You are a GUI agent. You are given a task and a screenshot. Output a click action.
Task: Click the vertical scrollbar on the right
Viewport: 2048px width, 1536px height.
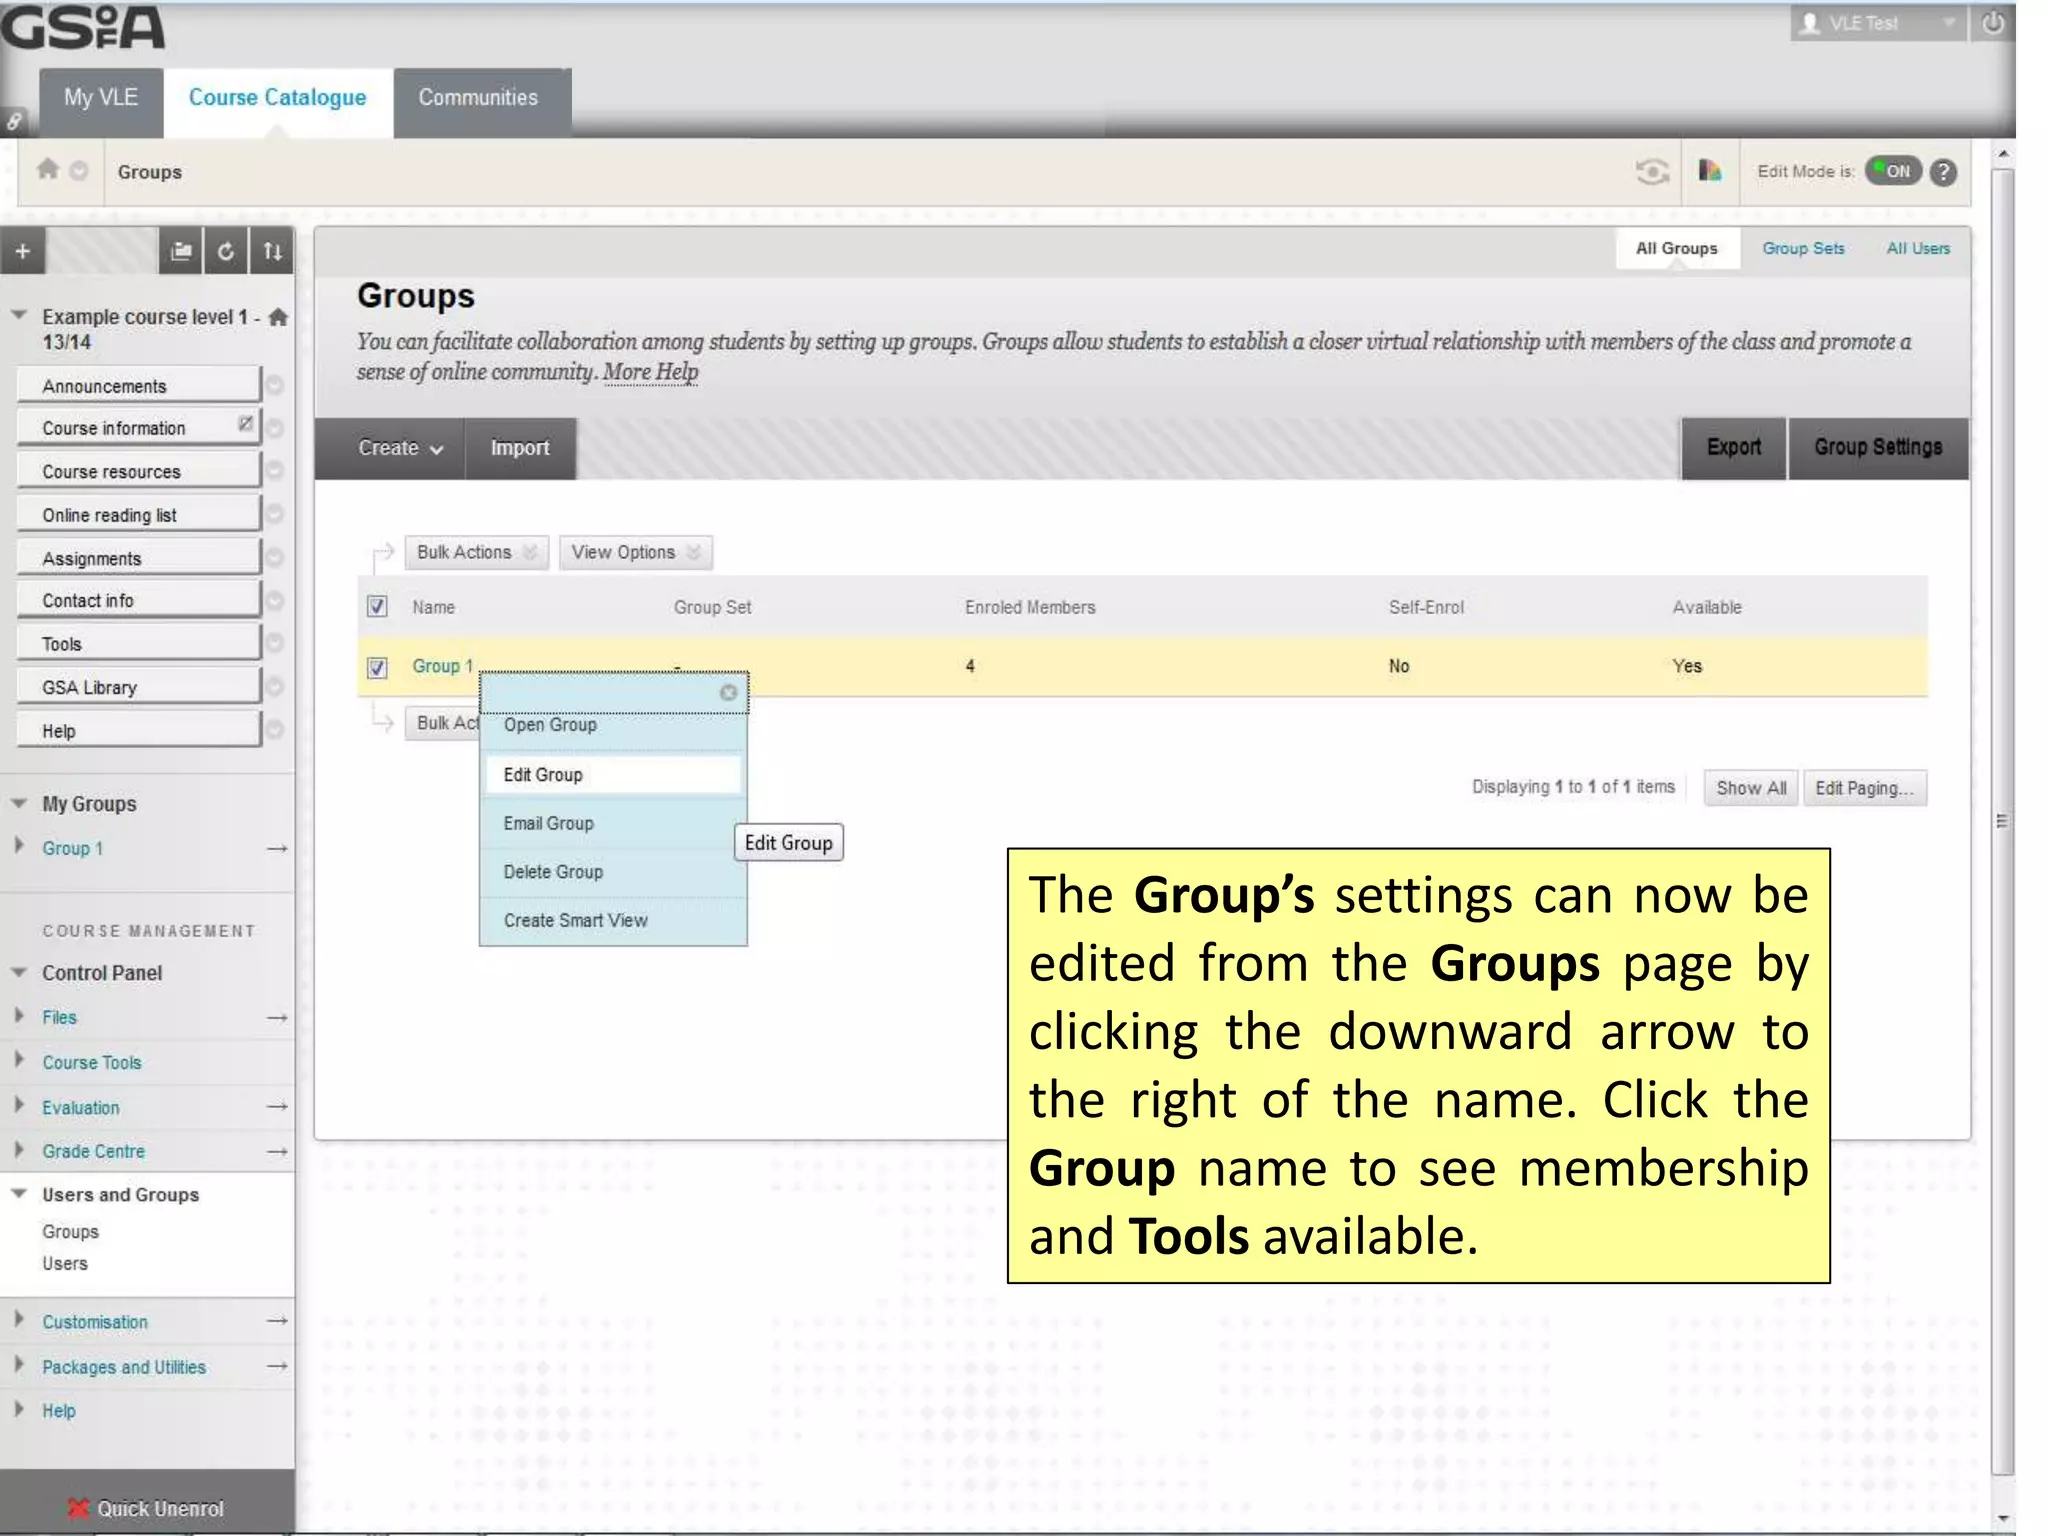coord(2001,820)
